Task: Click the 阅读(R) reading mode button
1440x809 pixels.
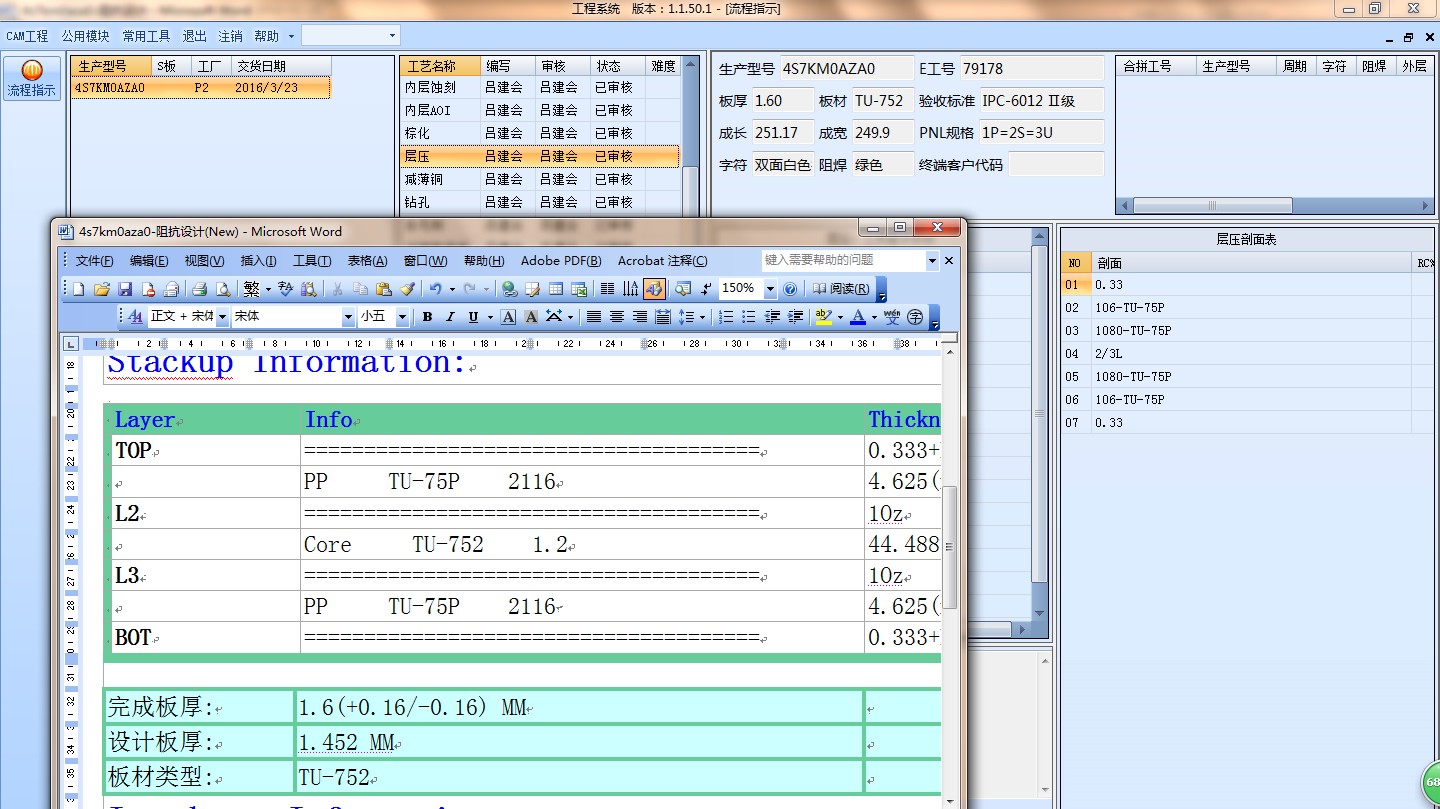Action: (840, 289)
